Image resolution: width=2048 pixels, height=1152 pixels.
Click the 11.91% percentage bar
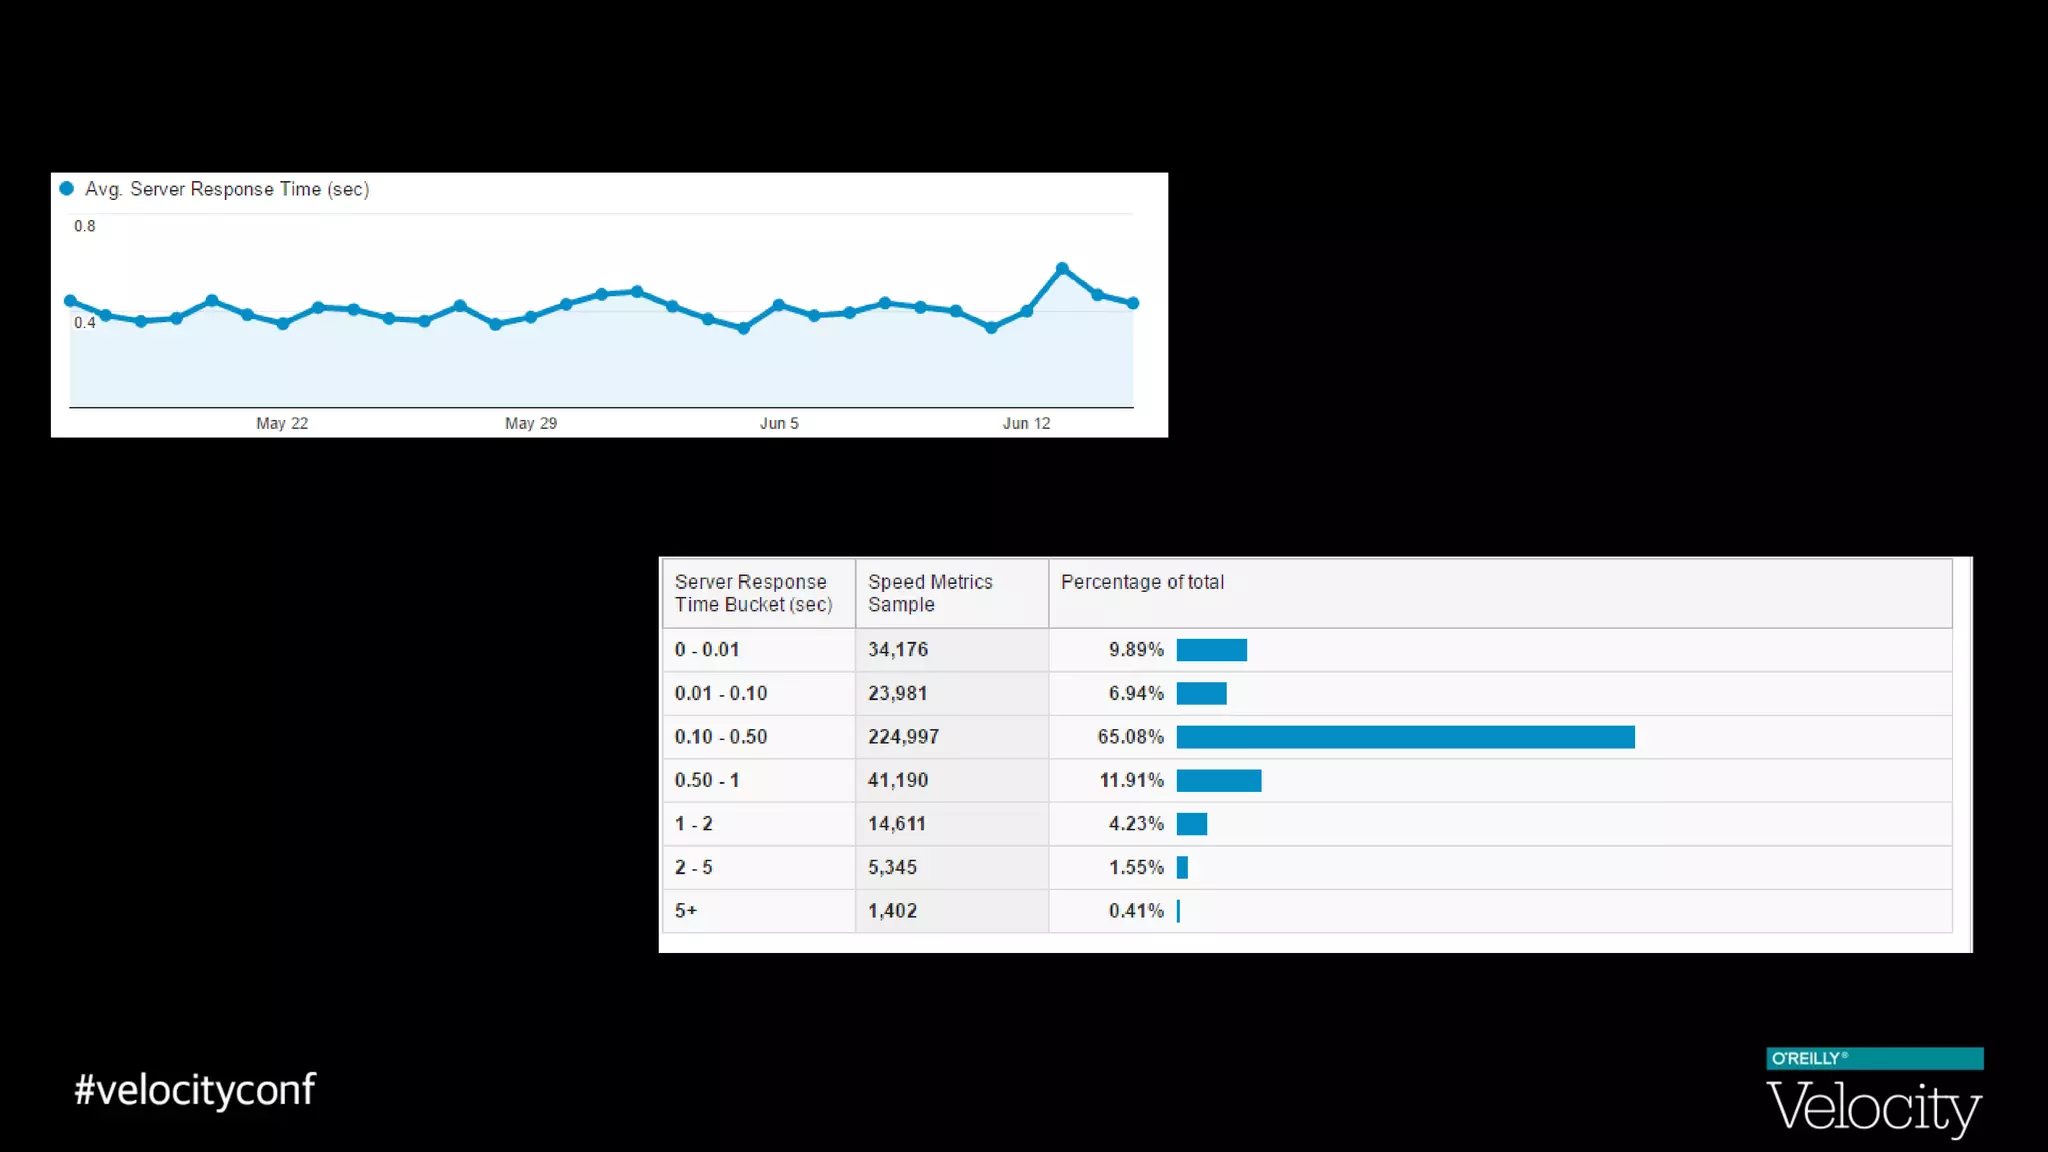(1218, 780)
